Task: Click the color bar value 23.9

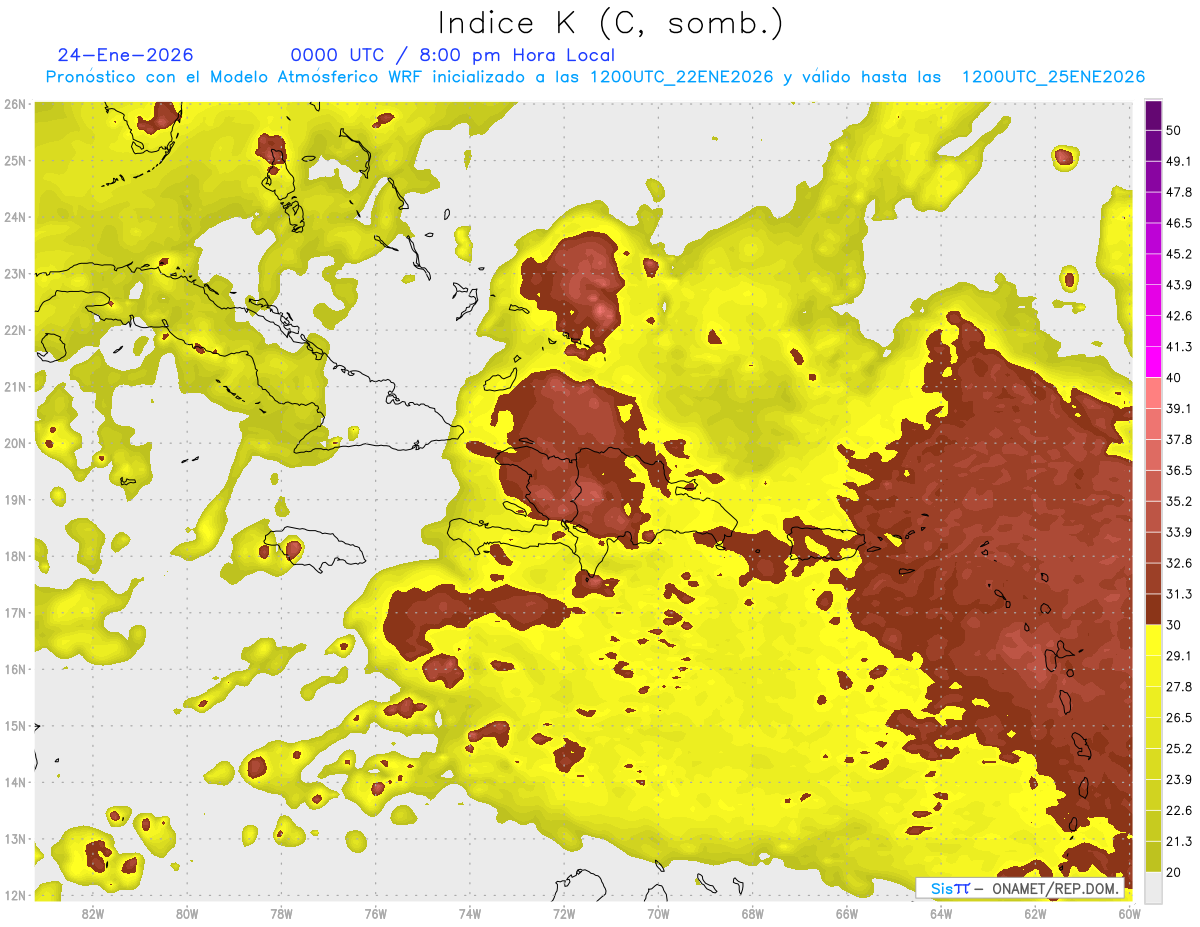Action: pos(1178,779)
